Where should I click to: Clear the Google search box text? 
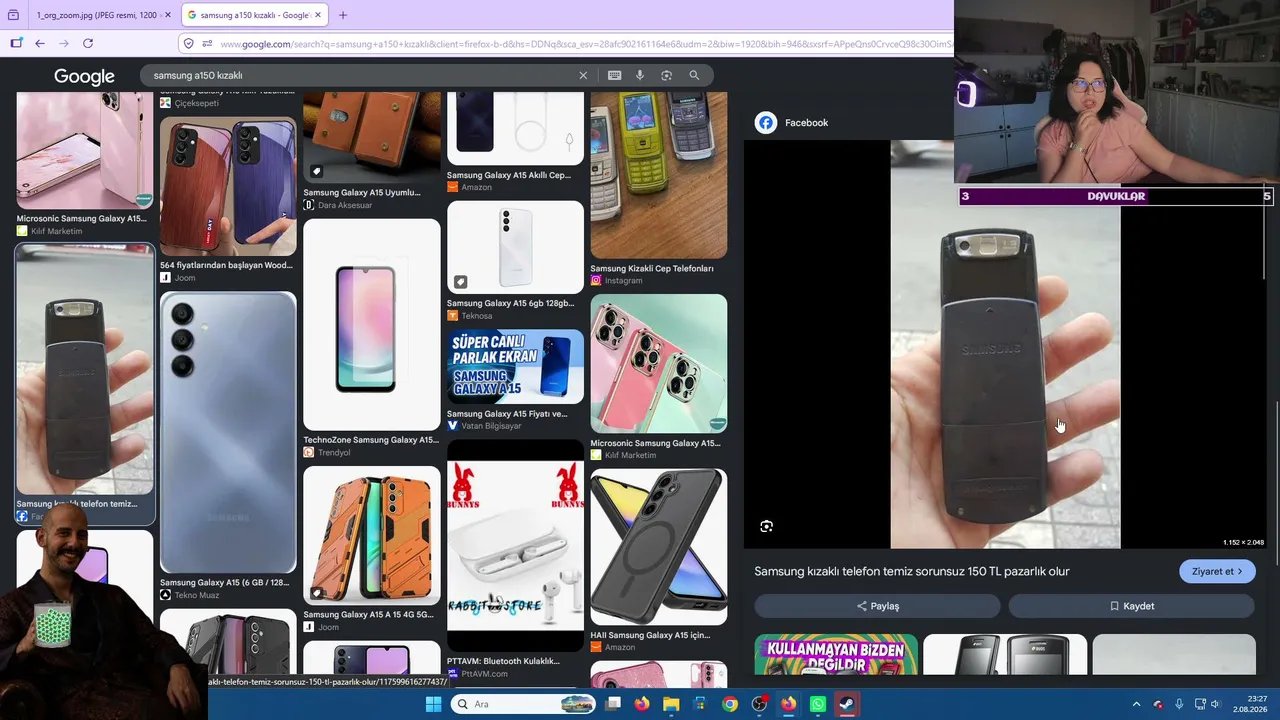(x=583, y=75)
